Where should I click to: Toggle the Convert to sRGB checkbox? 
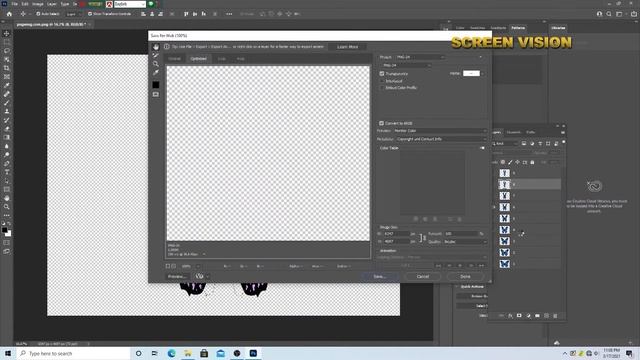tap(382, 123)
